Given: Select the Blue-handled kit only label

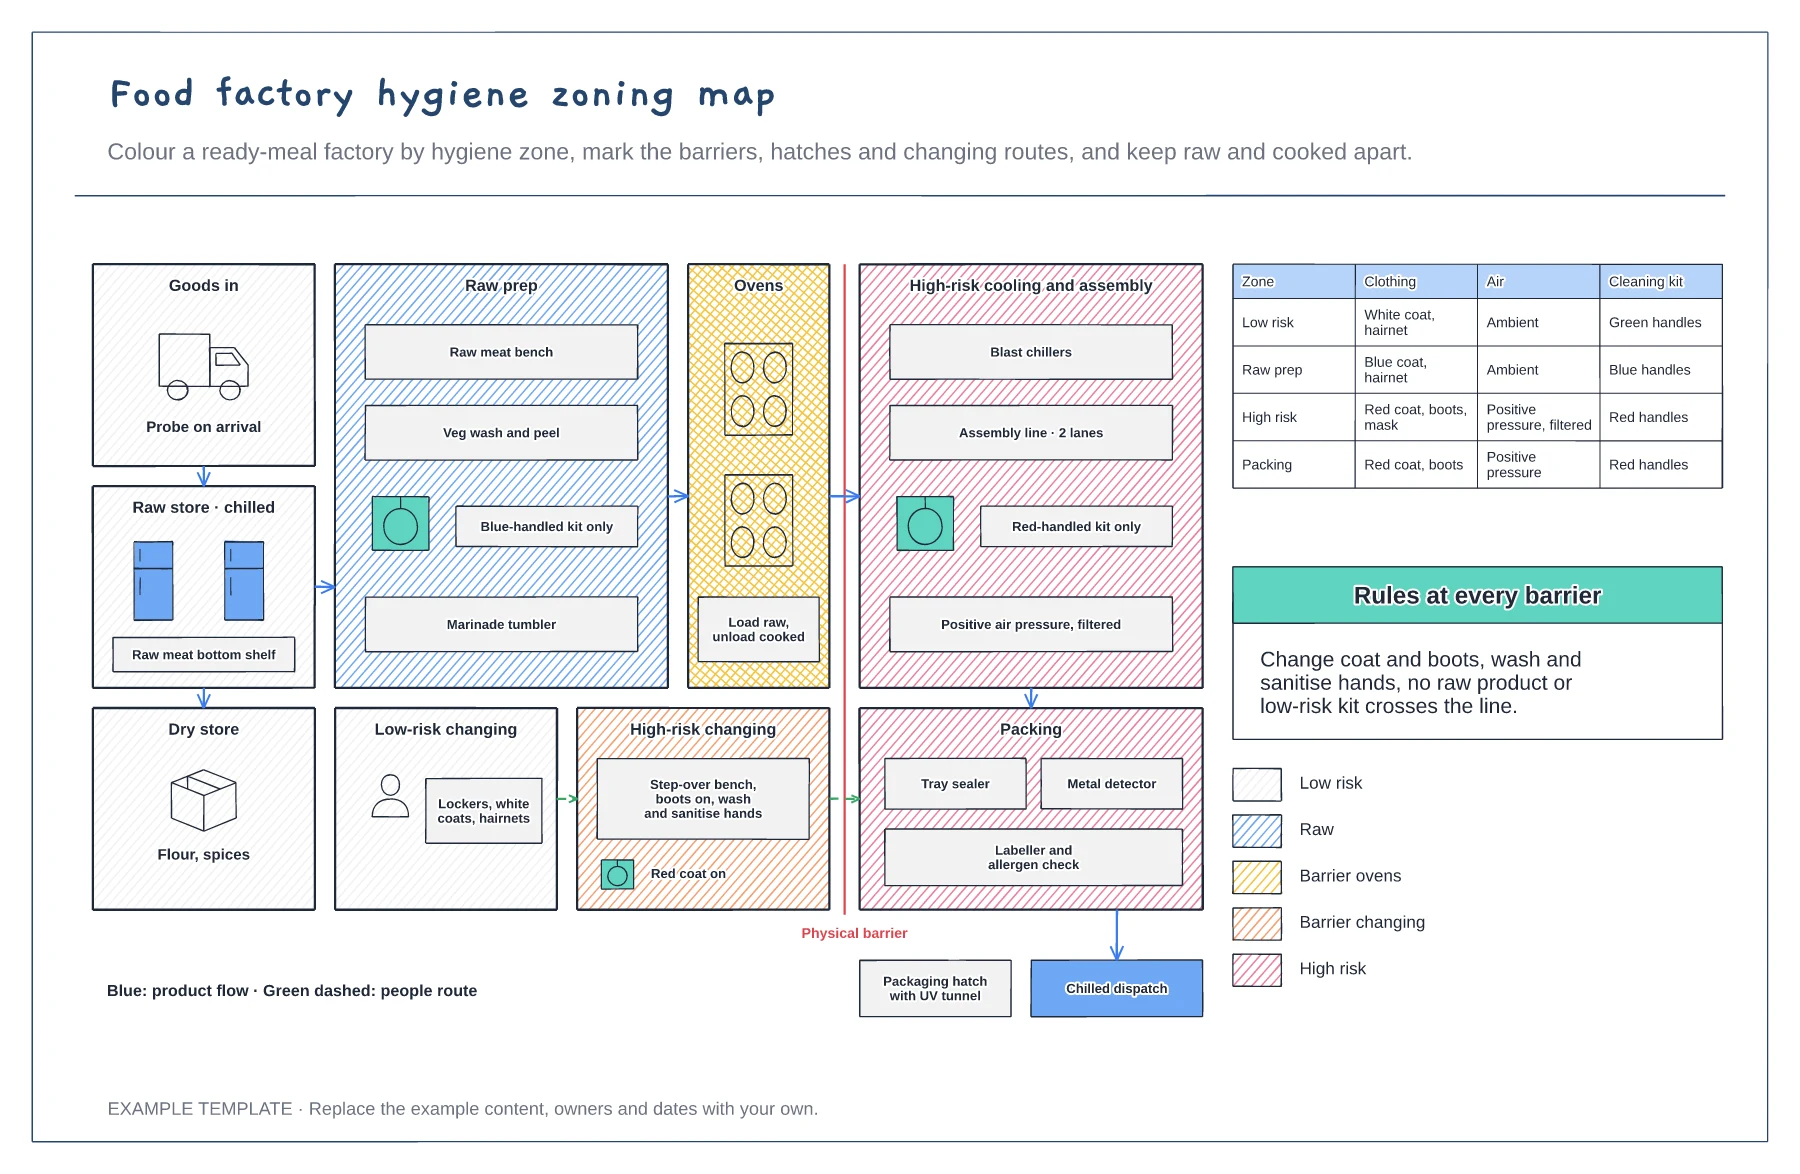Looking at the screenshot, I should coord(547,526).
